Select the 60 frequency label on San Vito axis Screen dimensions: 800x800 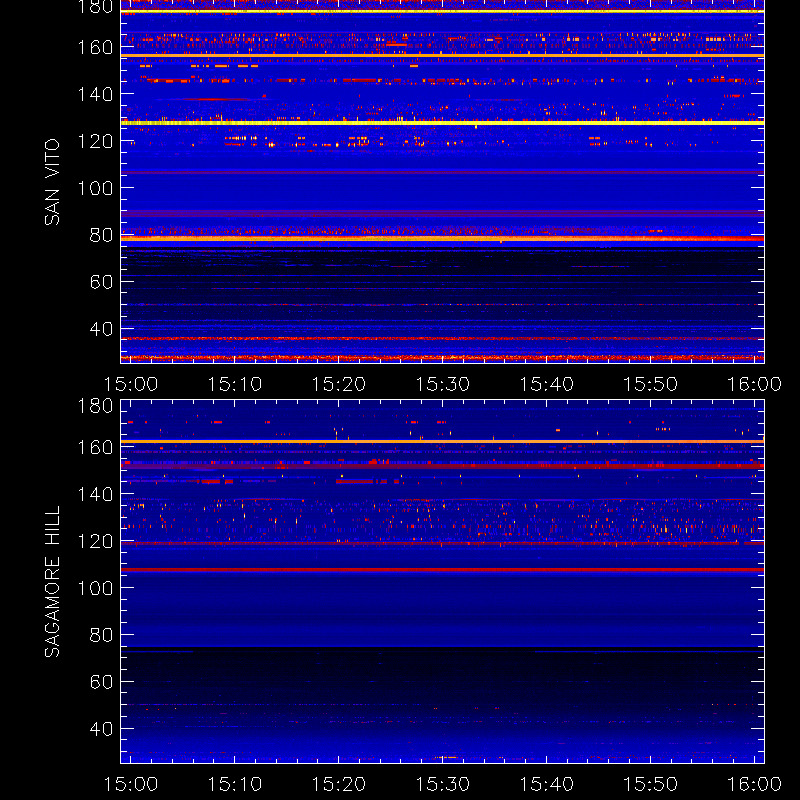[x=101, y=282]
